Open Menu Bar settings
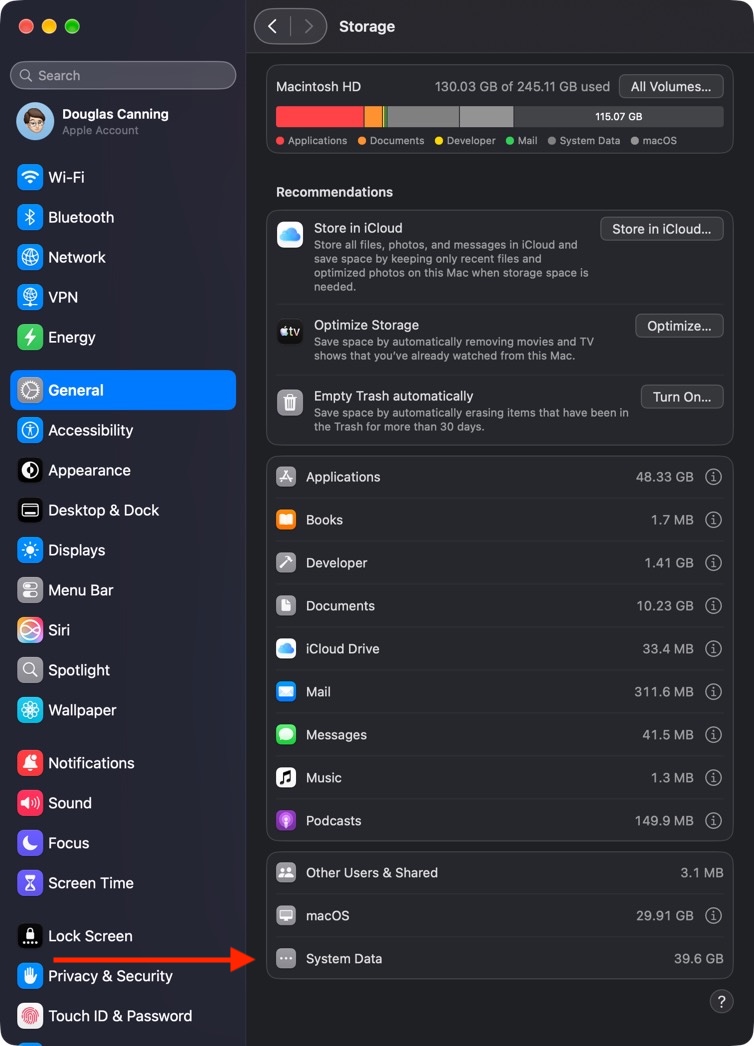Screen dimensions: 754x1046 (123, 590)
